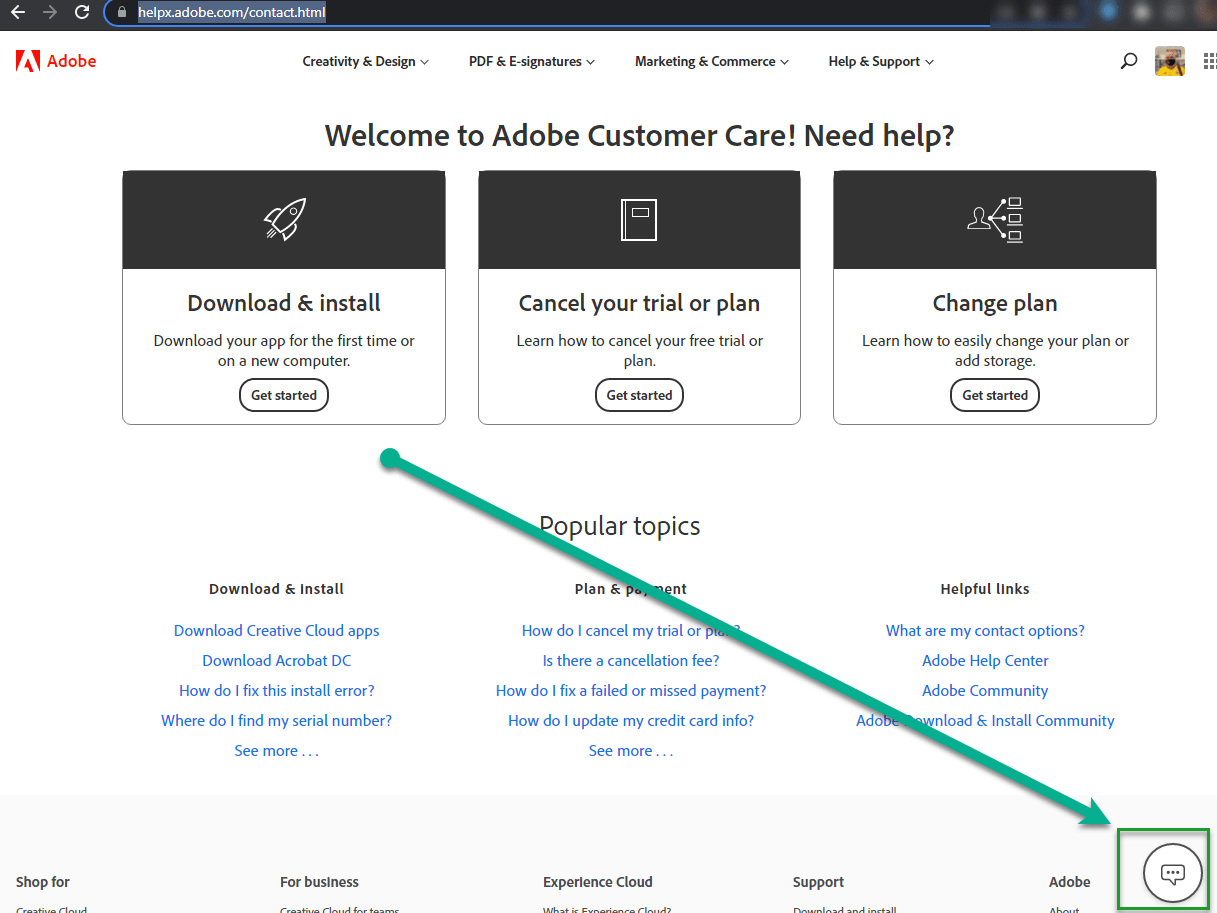This screenshot has height=913, width=1217.
Task: Open the Adobe apps grid icon
Action: pos(1209,61)
